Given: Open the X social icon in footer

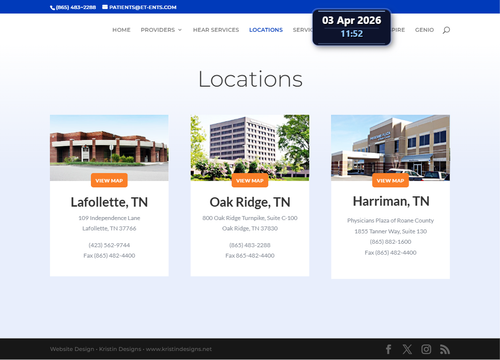Looking at the screenshot, I should [407, 349].
